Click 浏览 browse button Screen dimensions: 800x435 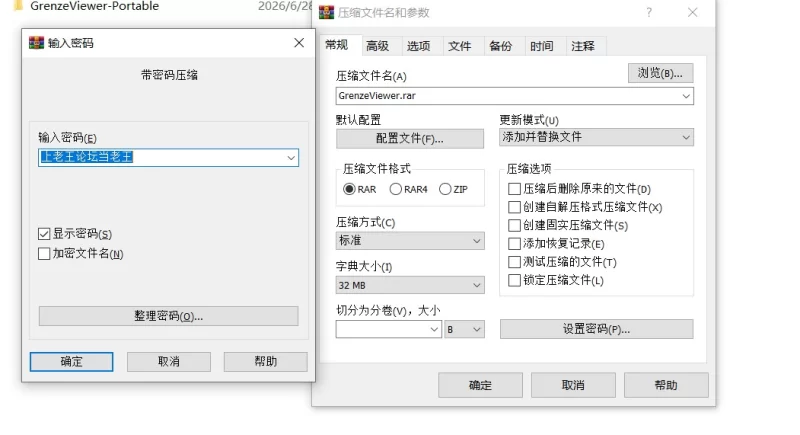coord(660,73)
